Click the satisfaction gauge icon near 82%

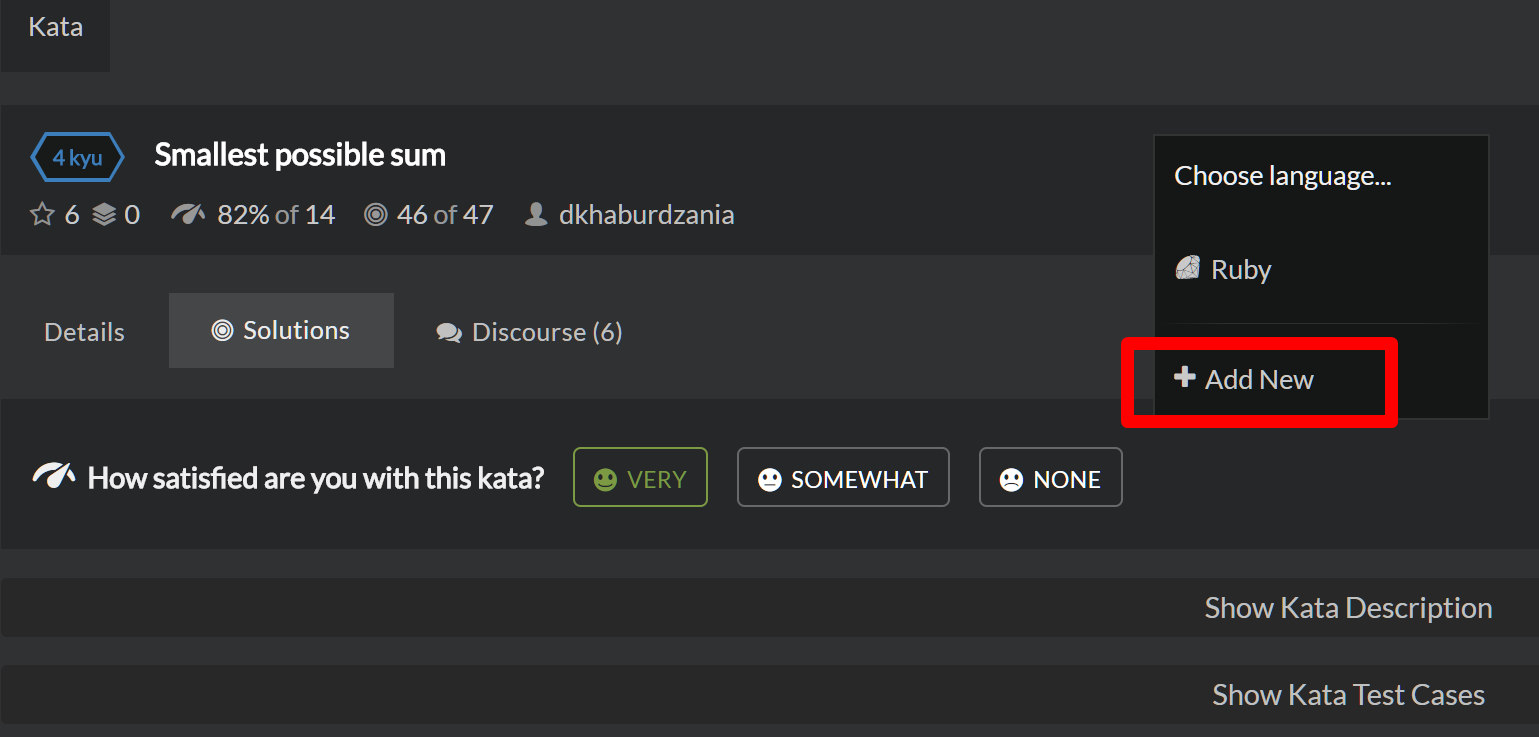click(188, 214)
